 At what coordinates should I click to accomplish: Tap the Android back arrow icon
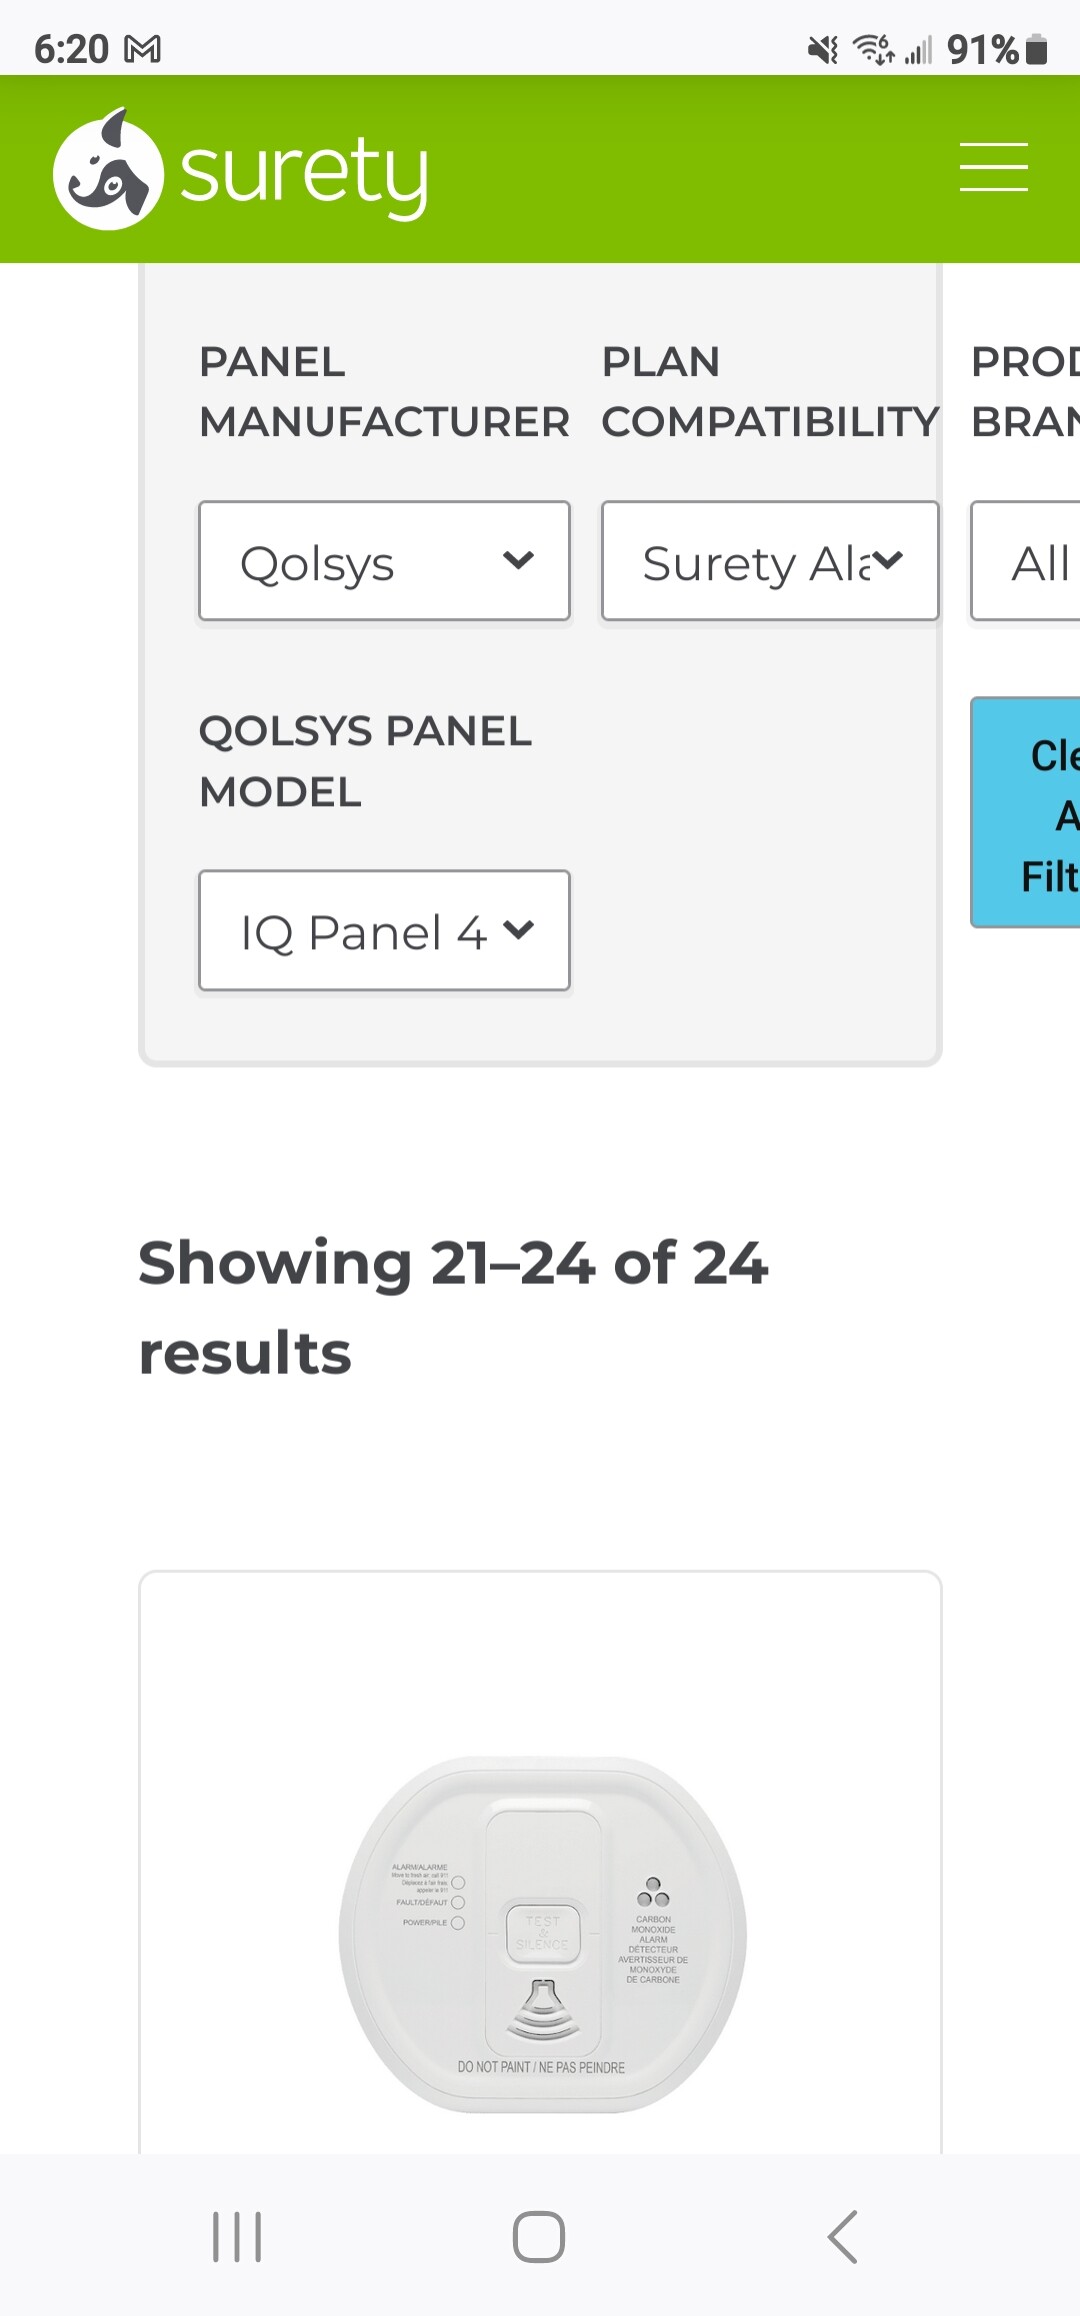click(x=842, y=2237)
